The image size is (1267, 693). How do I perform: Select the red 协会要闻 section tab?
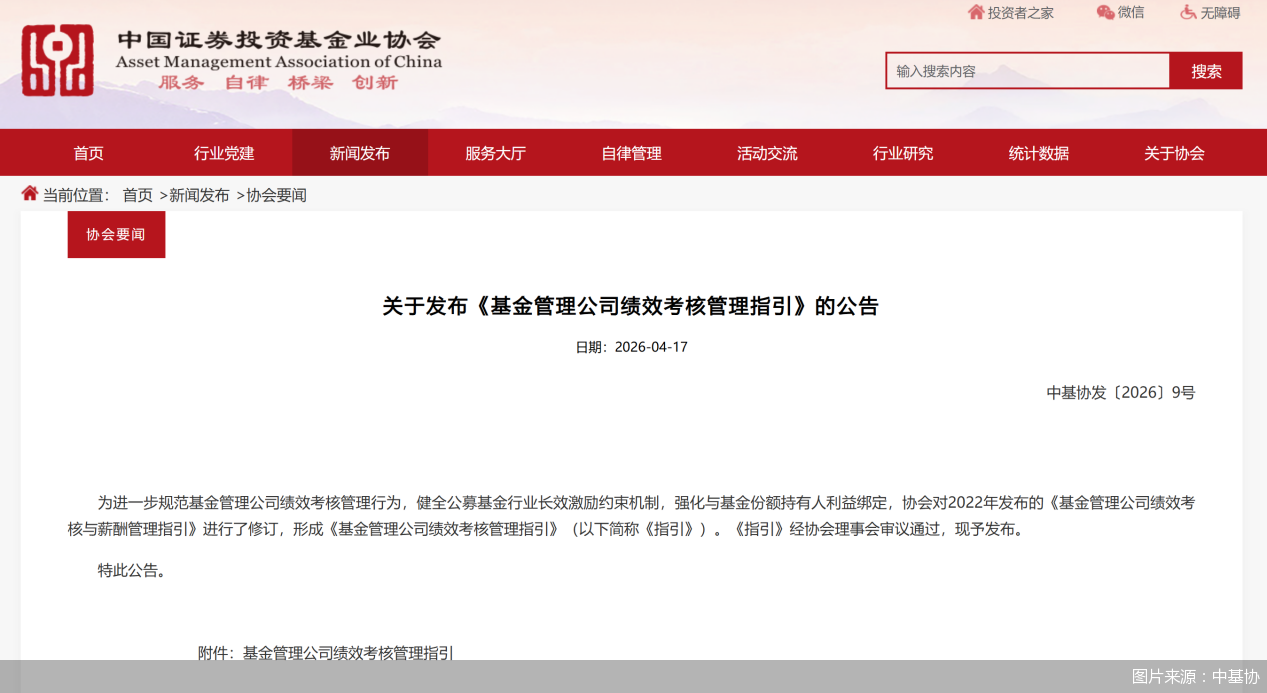click(x=116, y=234)
